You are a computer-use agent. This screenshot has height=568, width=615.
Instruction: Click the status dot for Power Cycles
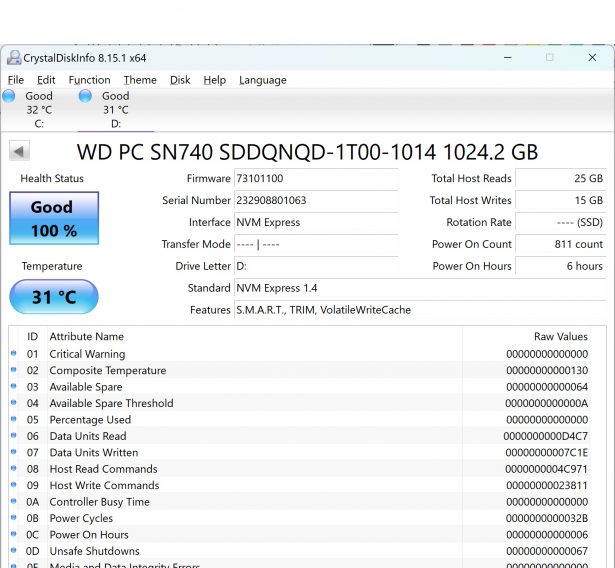point(14,518)
